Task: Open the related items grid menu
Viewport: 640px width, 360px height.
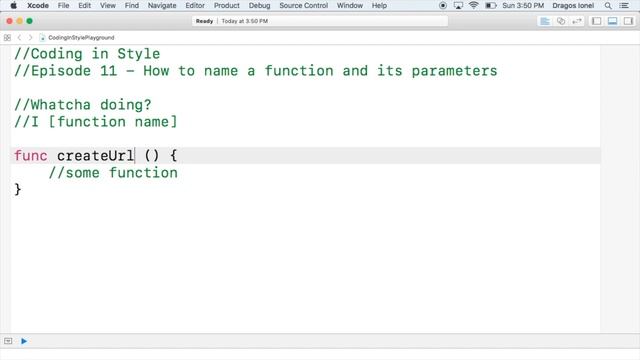Action: 7,38
